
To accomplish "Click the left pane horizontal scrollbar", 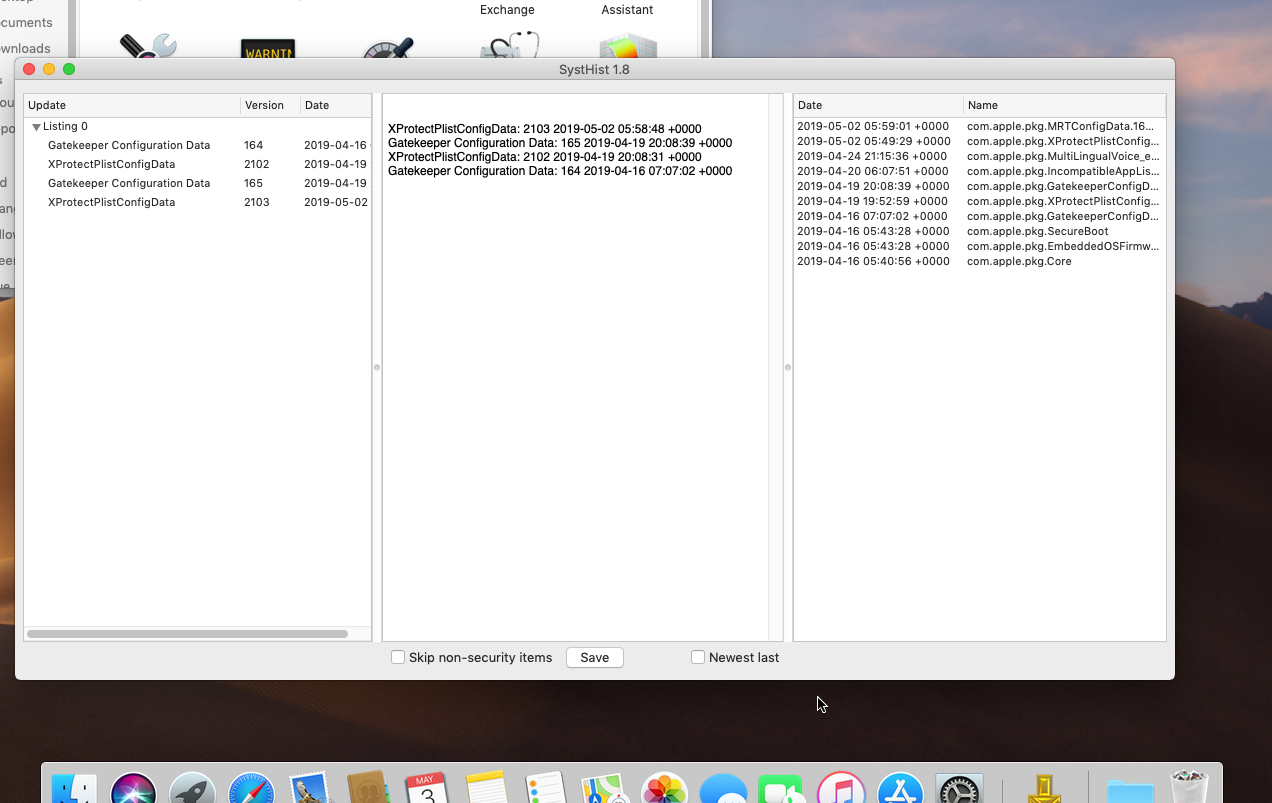I will point(187,633).
